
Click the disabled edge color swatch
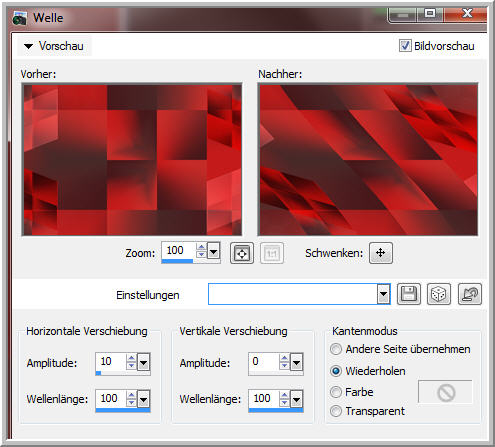point(445,392)
